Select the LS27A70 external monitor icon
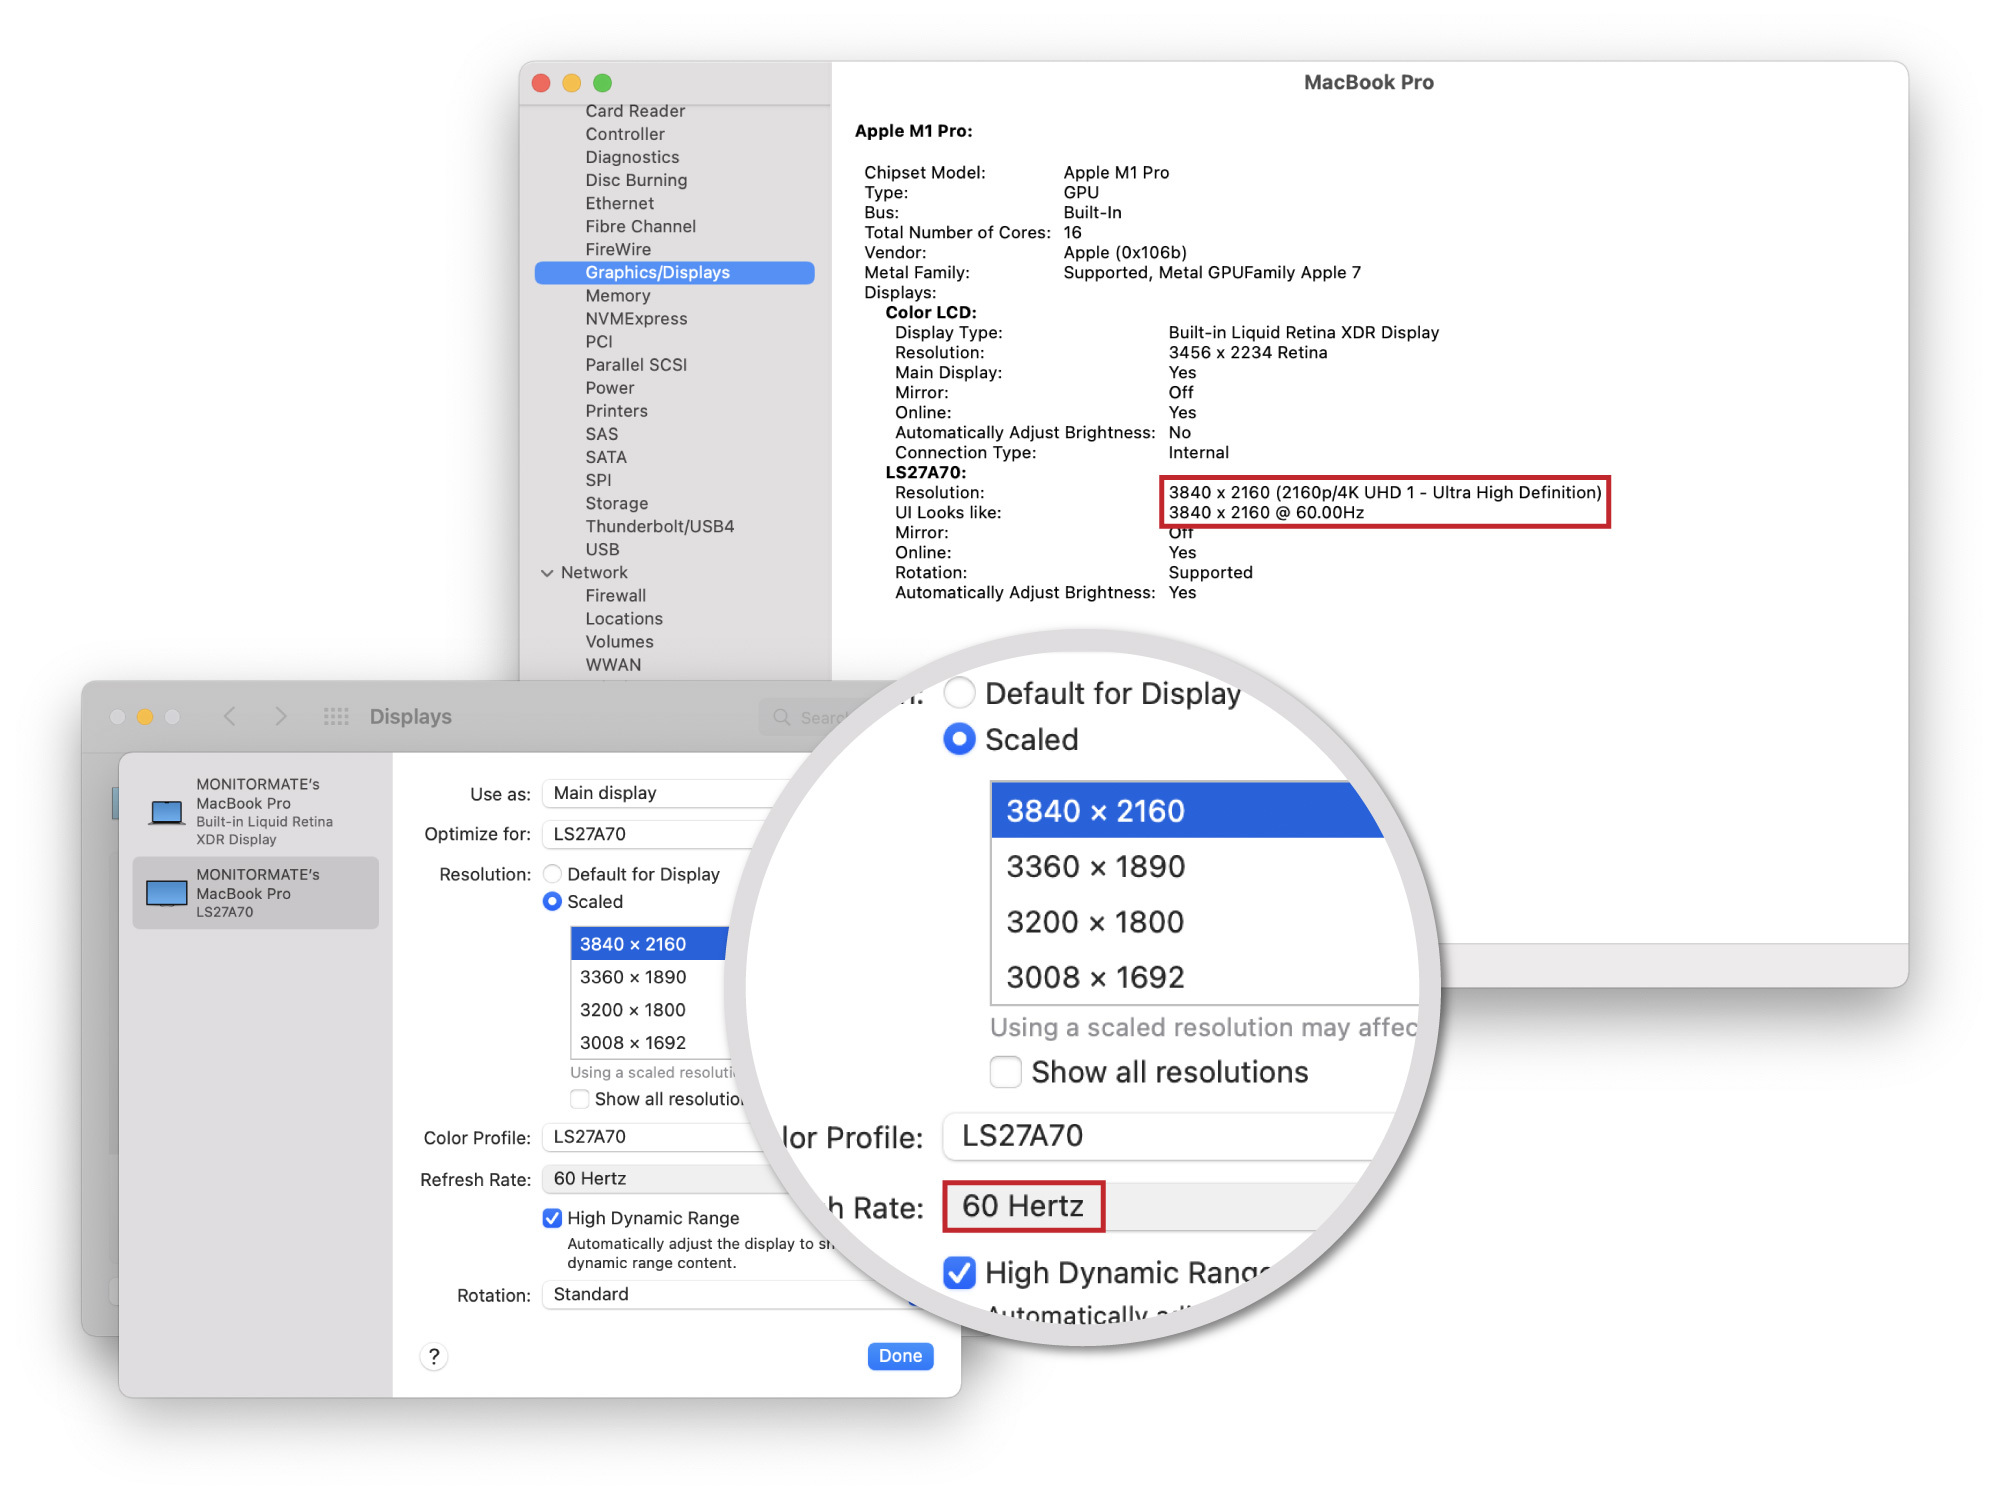This screenshot has height=1500, width=2000. [166, 892]
